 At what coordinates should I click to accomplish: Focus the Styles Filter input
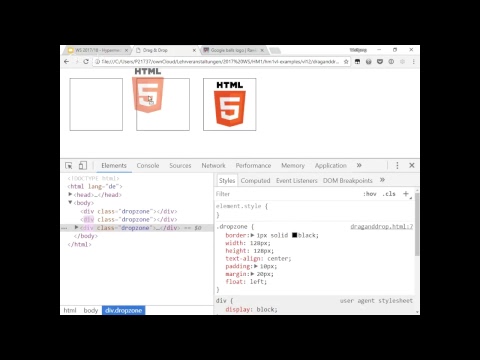287,194
